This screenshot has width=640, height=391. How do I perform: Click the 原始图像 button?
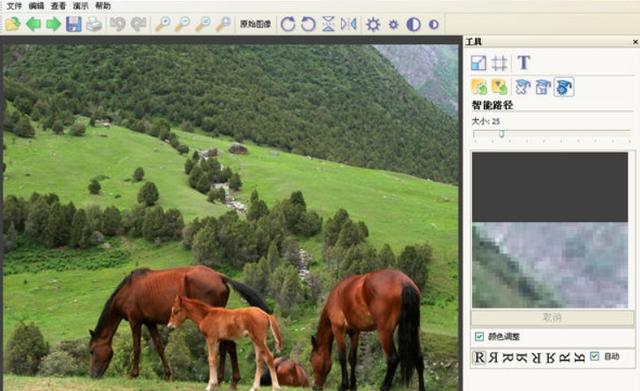256,24
